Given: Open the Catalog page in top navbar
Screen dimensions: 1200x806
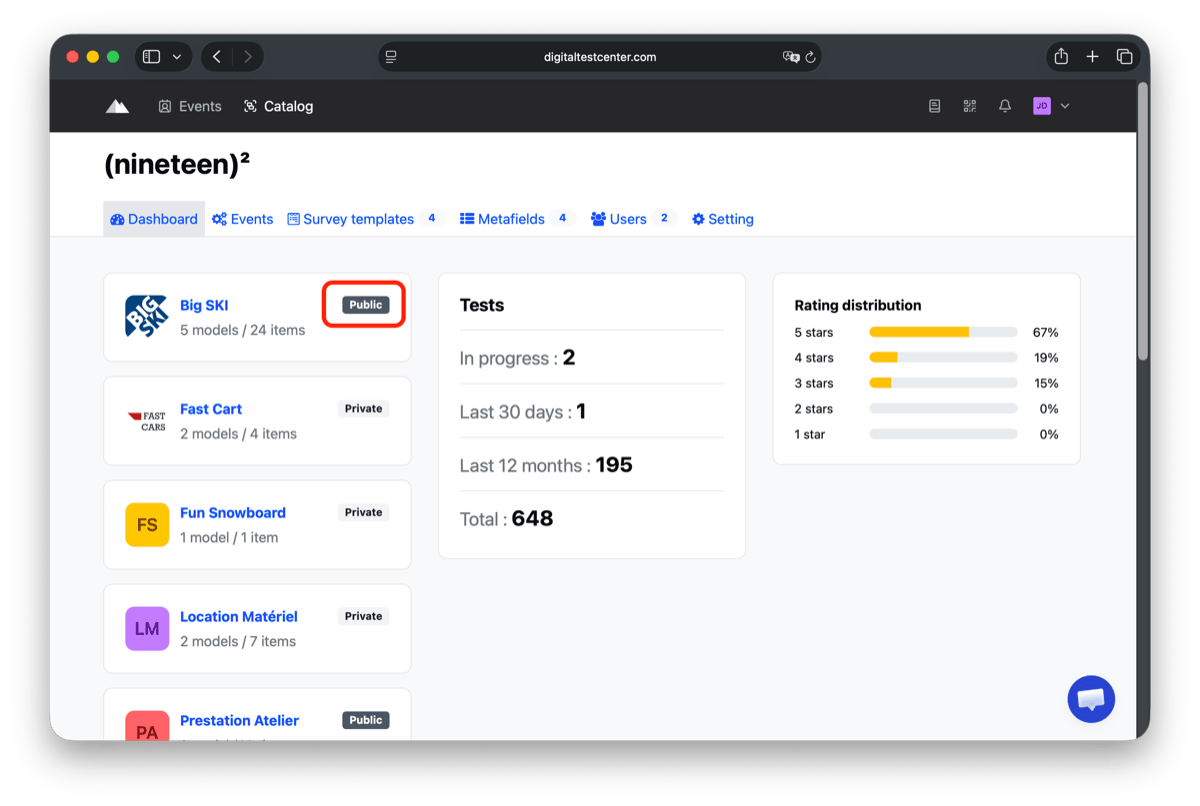Looking at the screenshot, I should [278, 106].
